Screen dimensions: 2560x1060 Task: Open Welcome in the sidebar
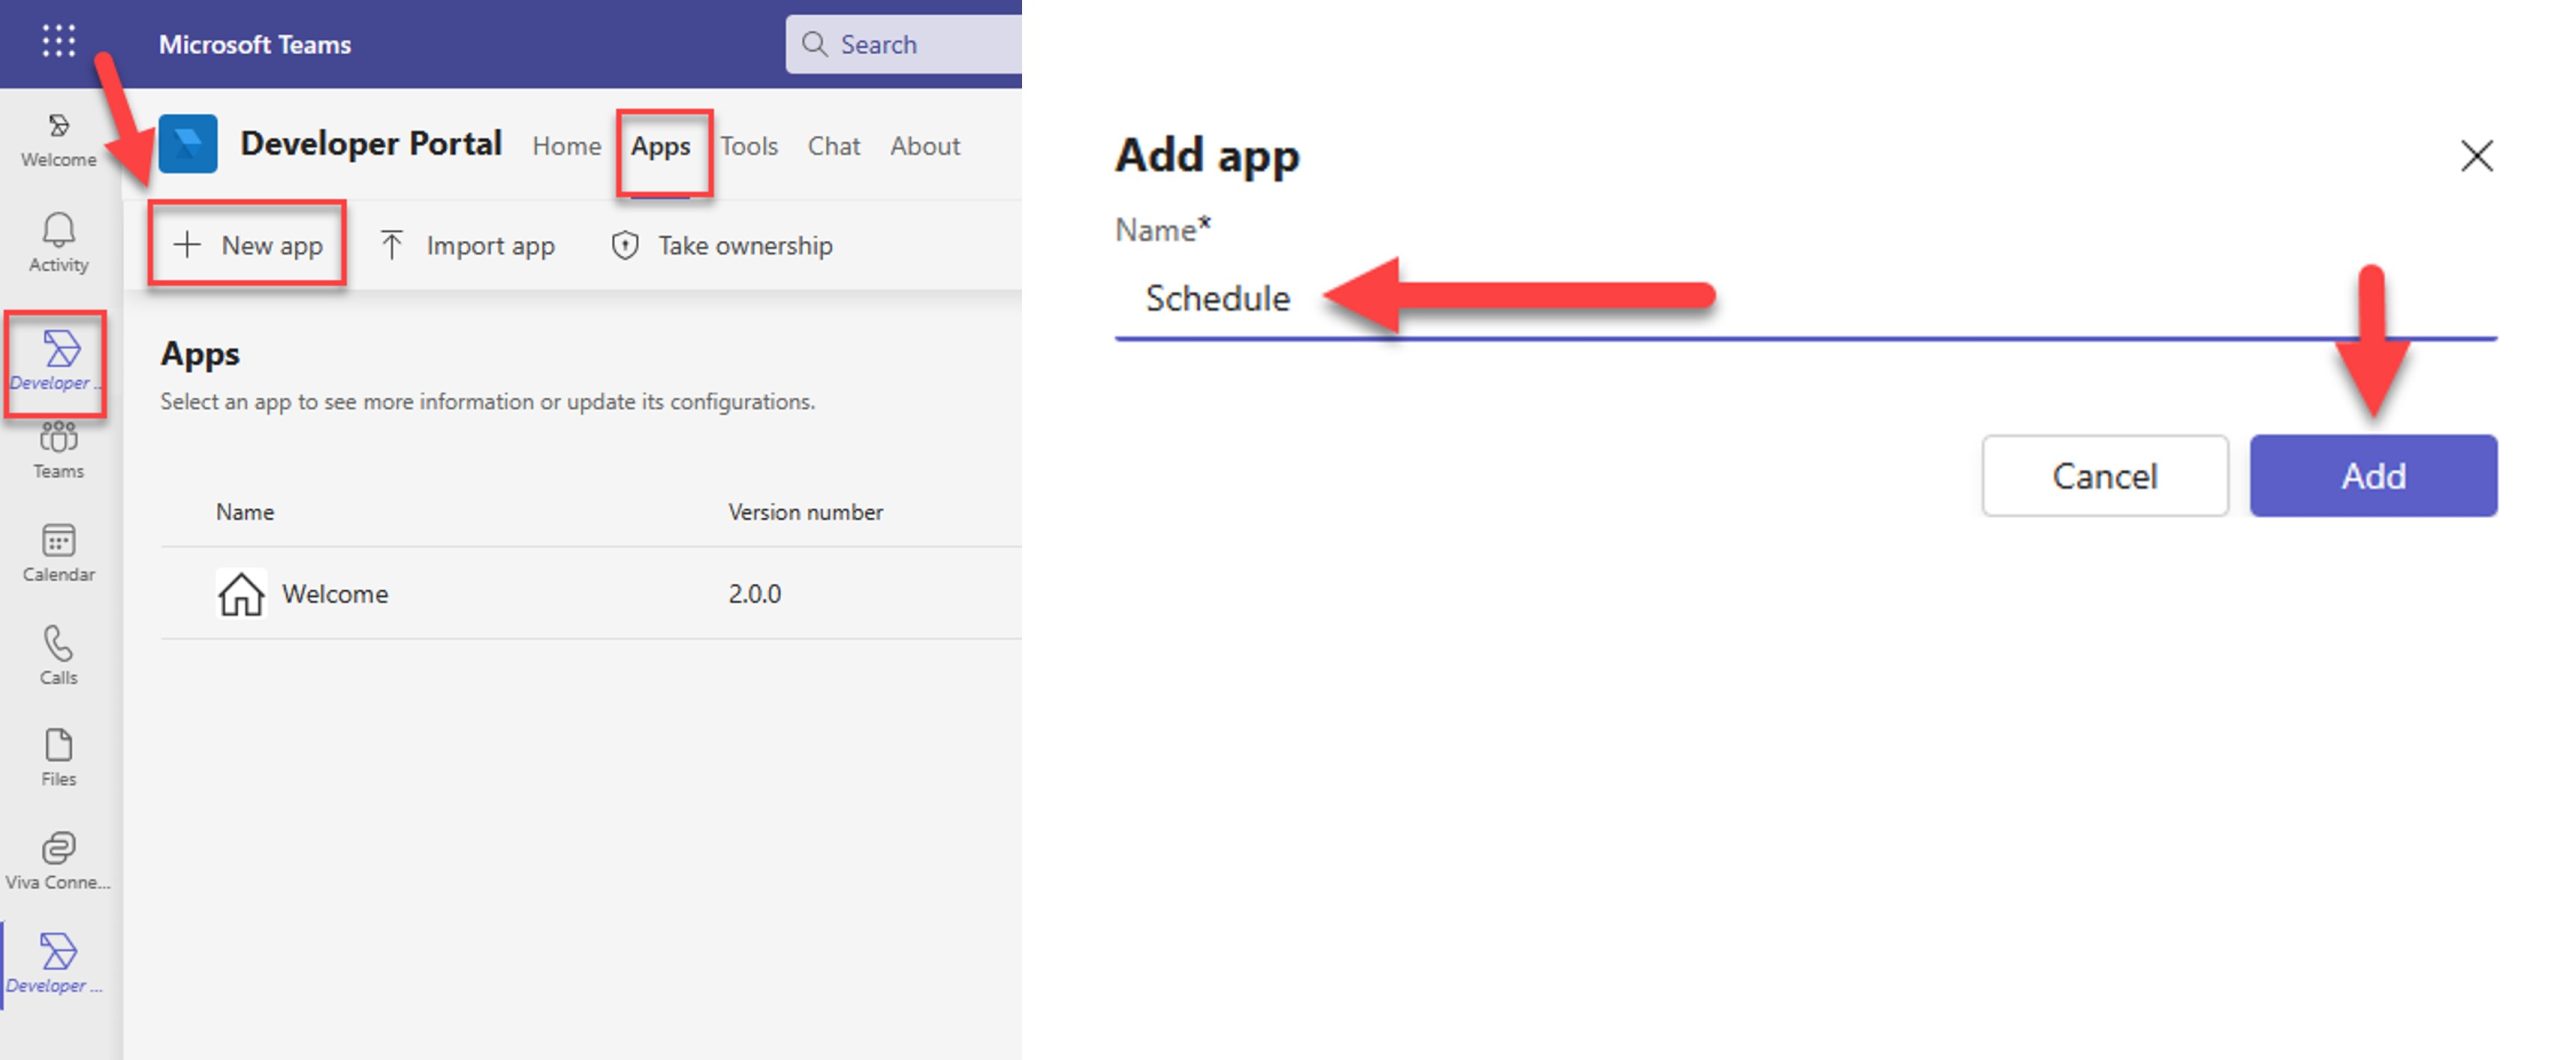(x=58, y=139)
